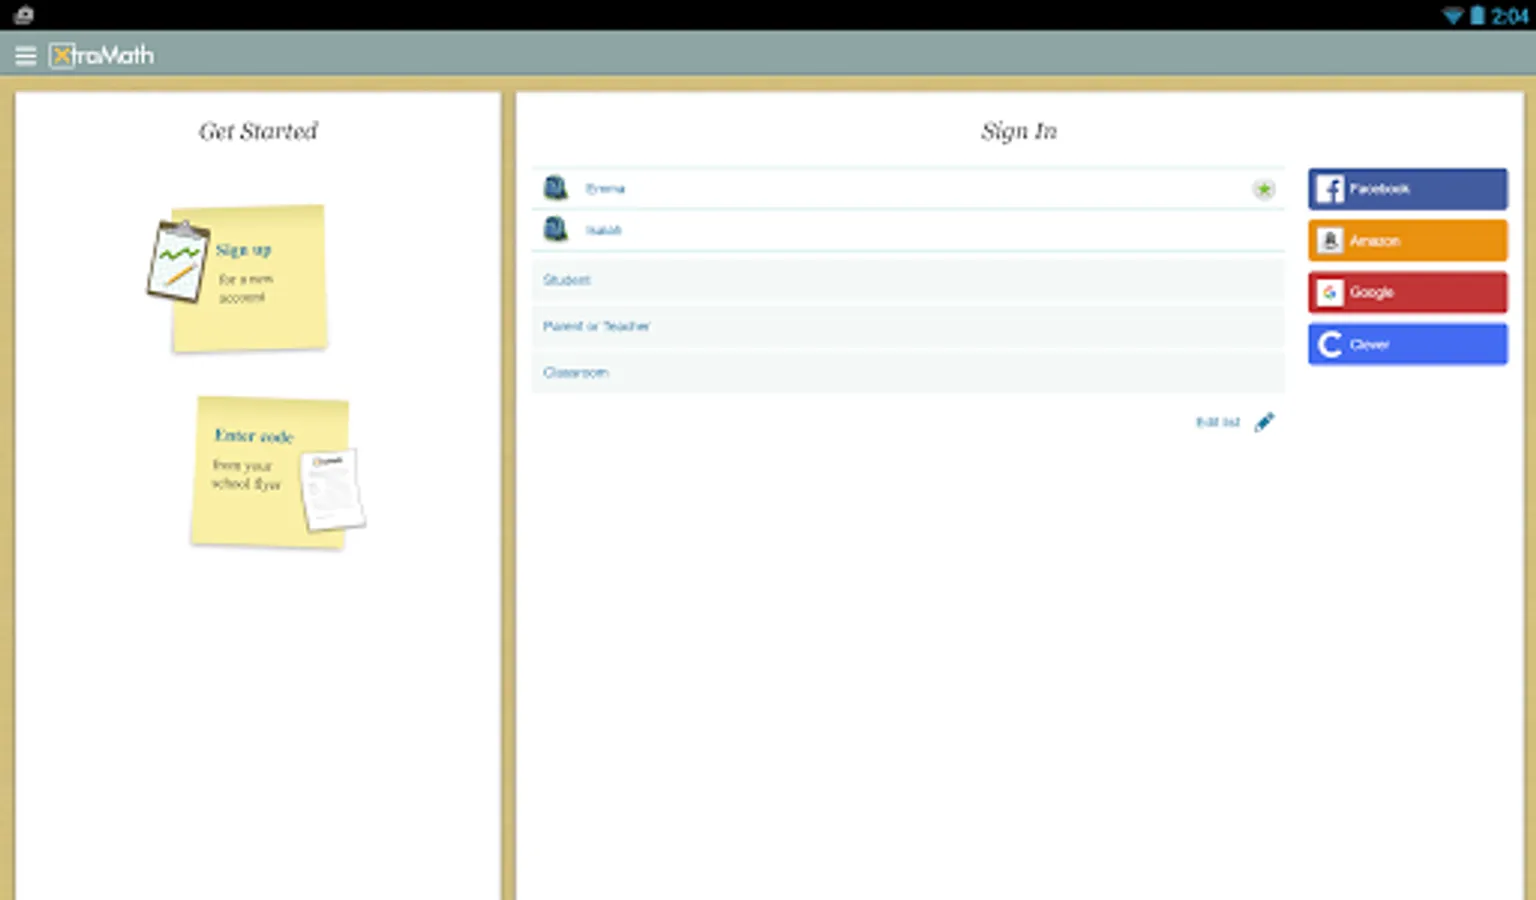Sign in with the Clever button
Image resolution: width=1536 pixels, height=900 pixels.
[1408, 344]
